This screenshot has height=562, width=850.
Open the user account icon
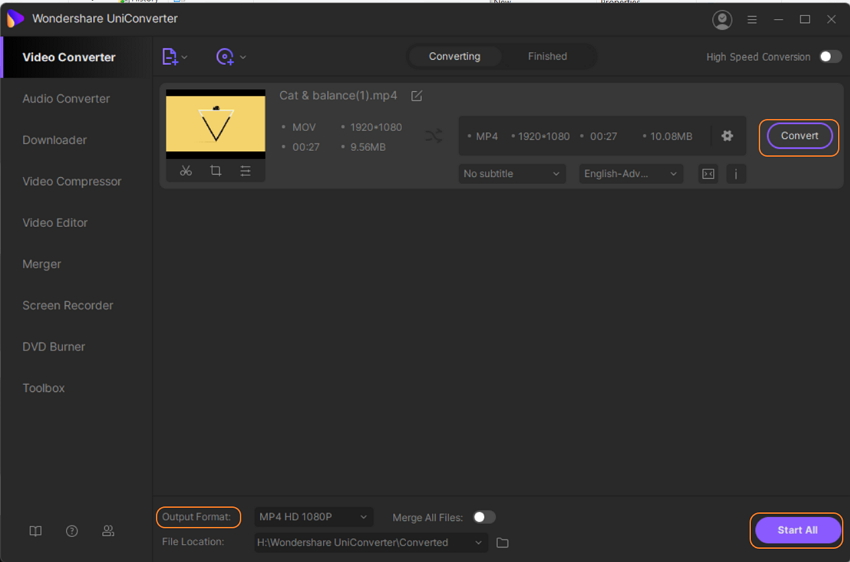[x=722, y=20]
